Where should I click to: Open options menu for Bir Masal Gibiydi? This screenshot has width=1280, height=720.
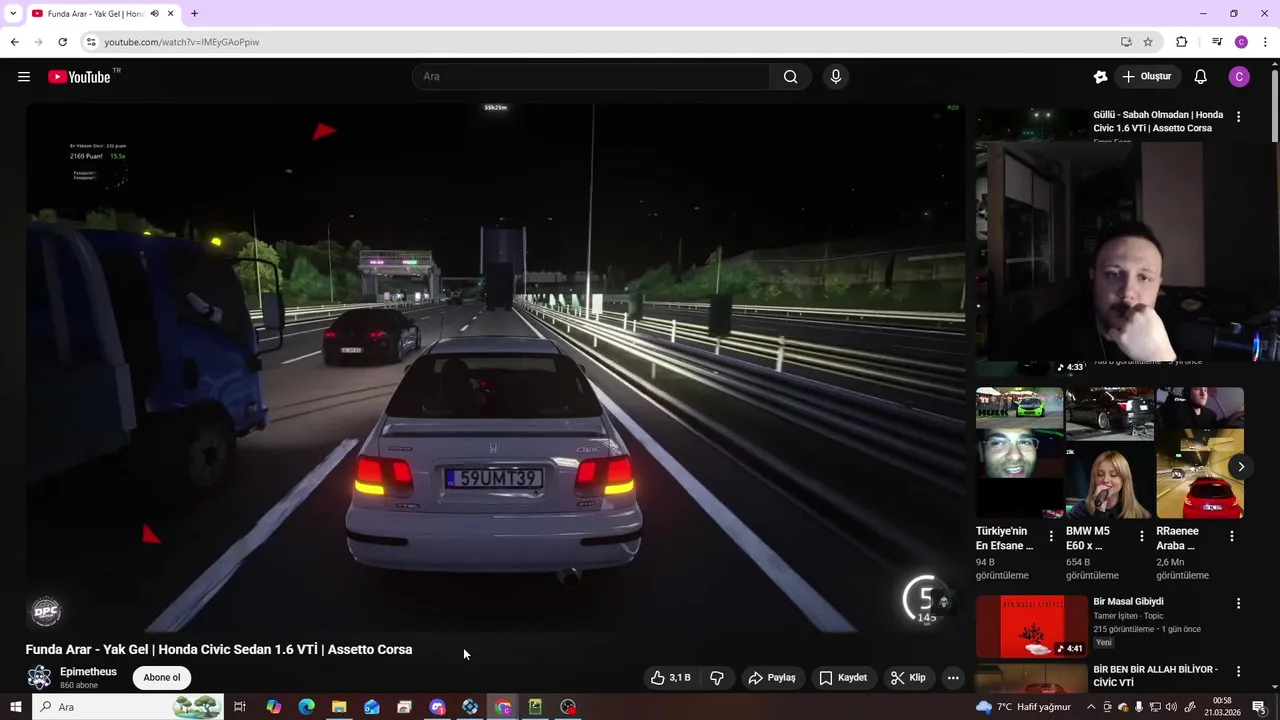(1238, 604)
